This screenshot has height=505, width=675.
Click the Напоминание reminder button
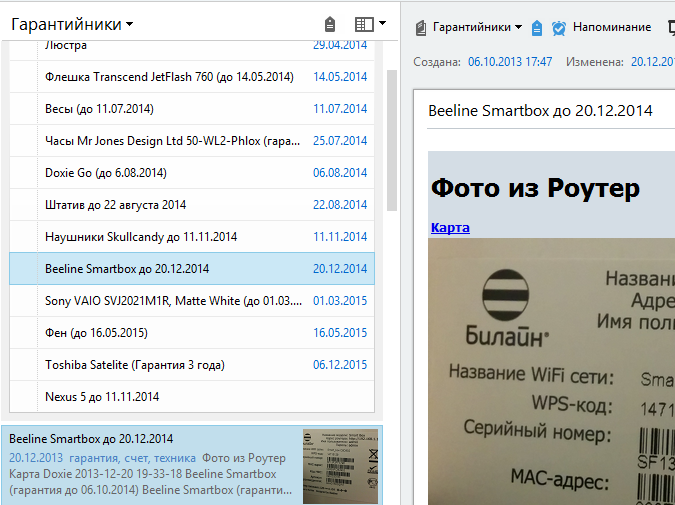coord(612,27)
